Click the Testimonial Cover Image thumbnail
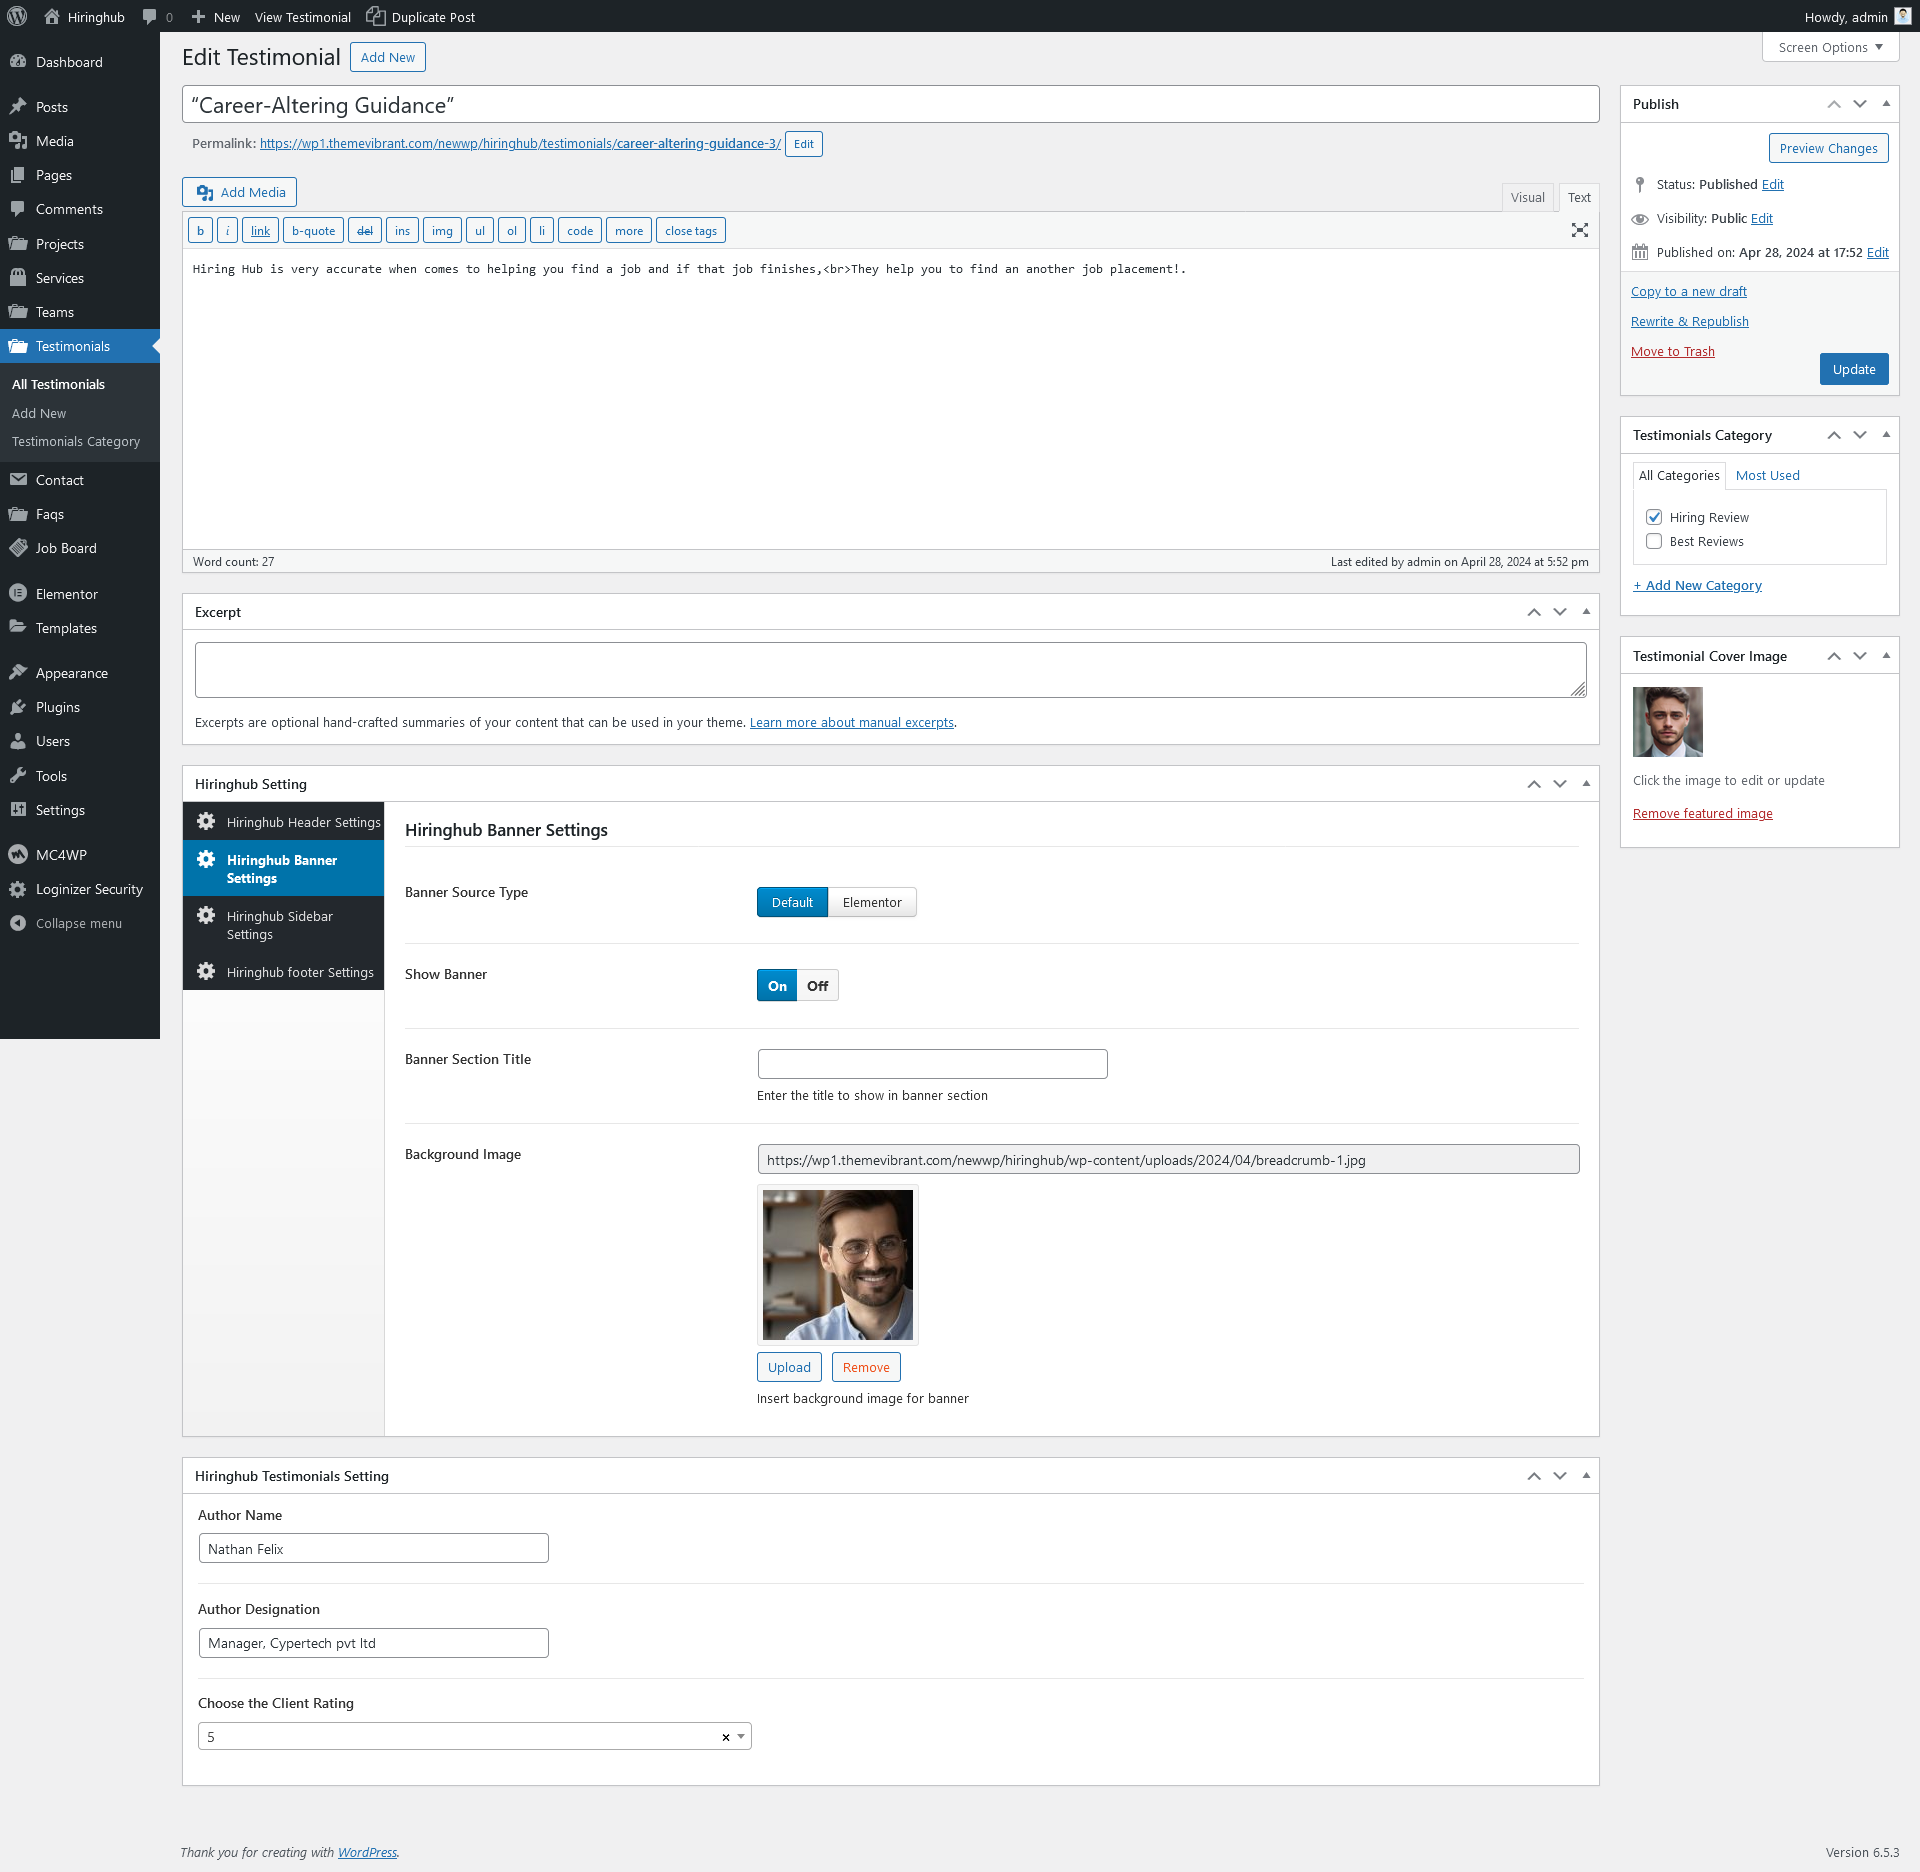Image resolution: width=1920 pixels, height=1872 pixels. (1667, 722)
